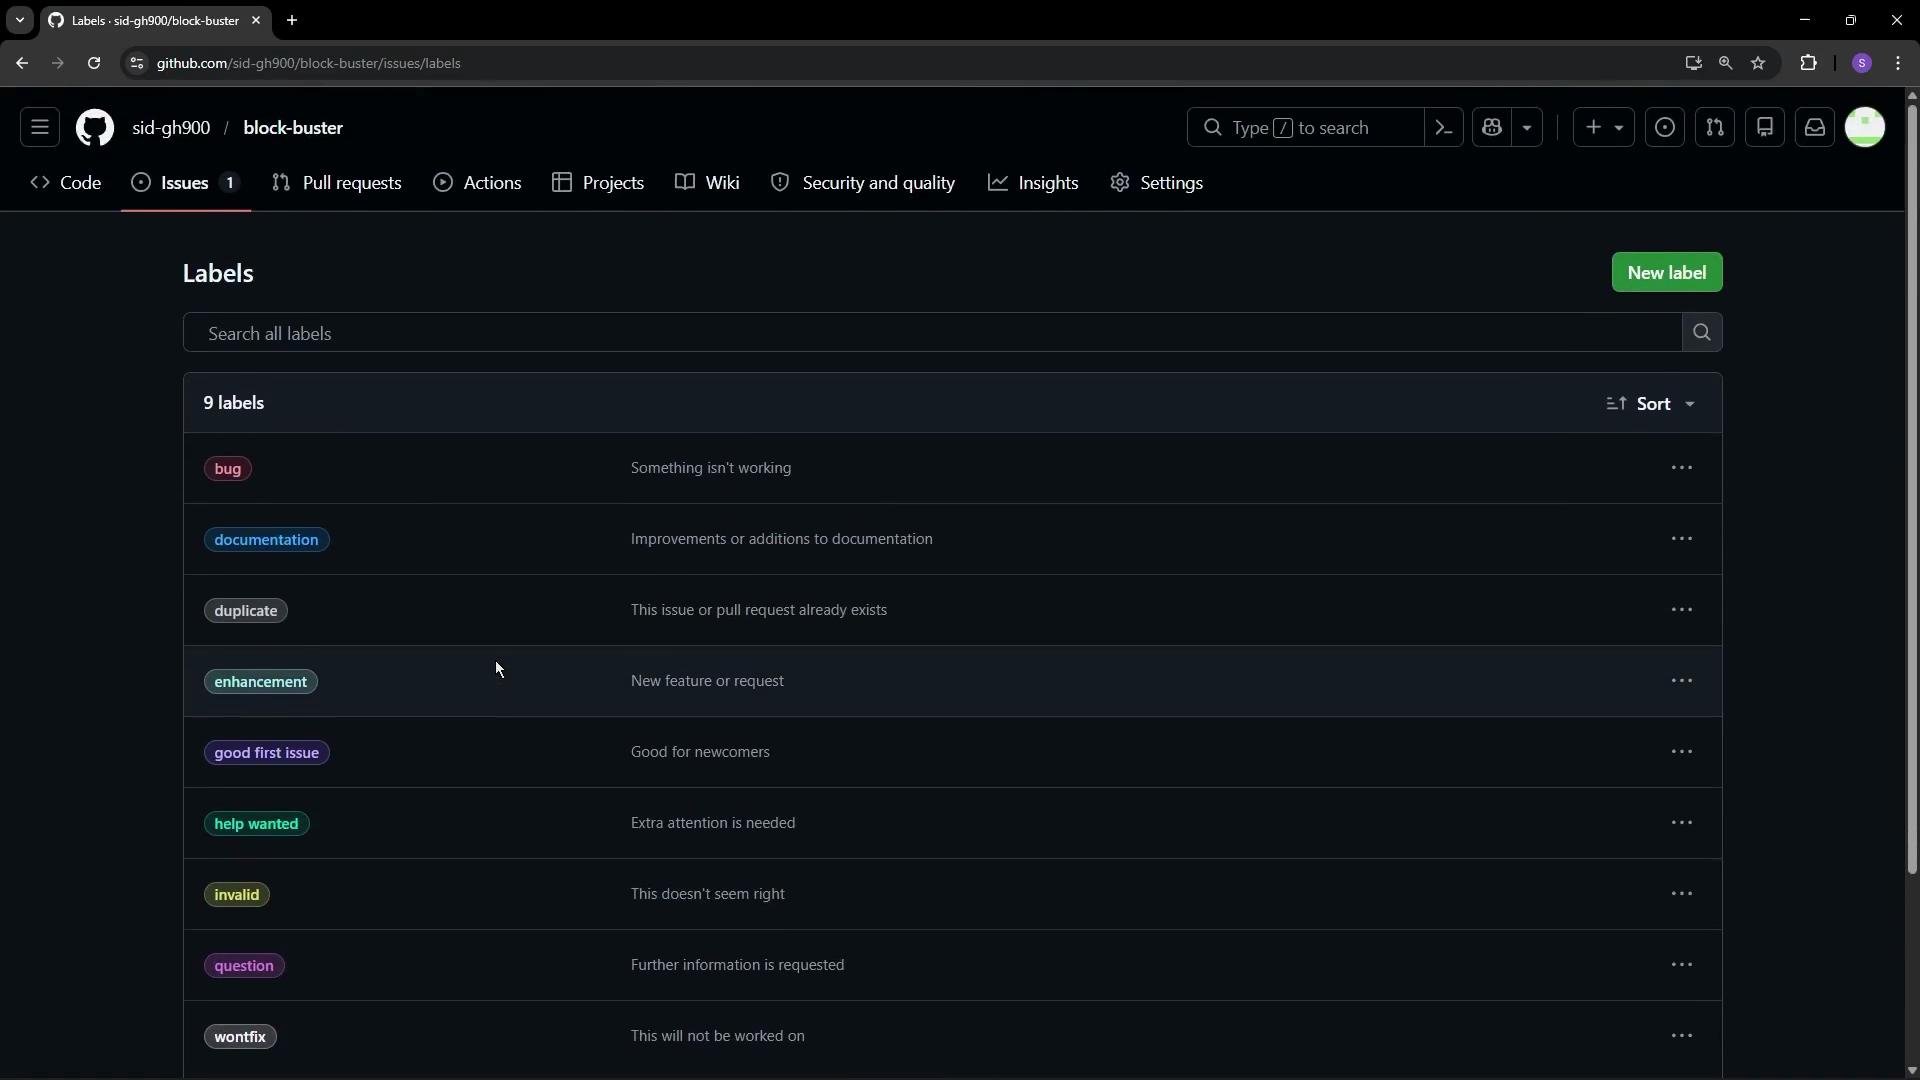
Task: Open a new browser tab
Action: coord(292,20)
